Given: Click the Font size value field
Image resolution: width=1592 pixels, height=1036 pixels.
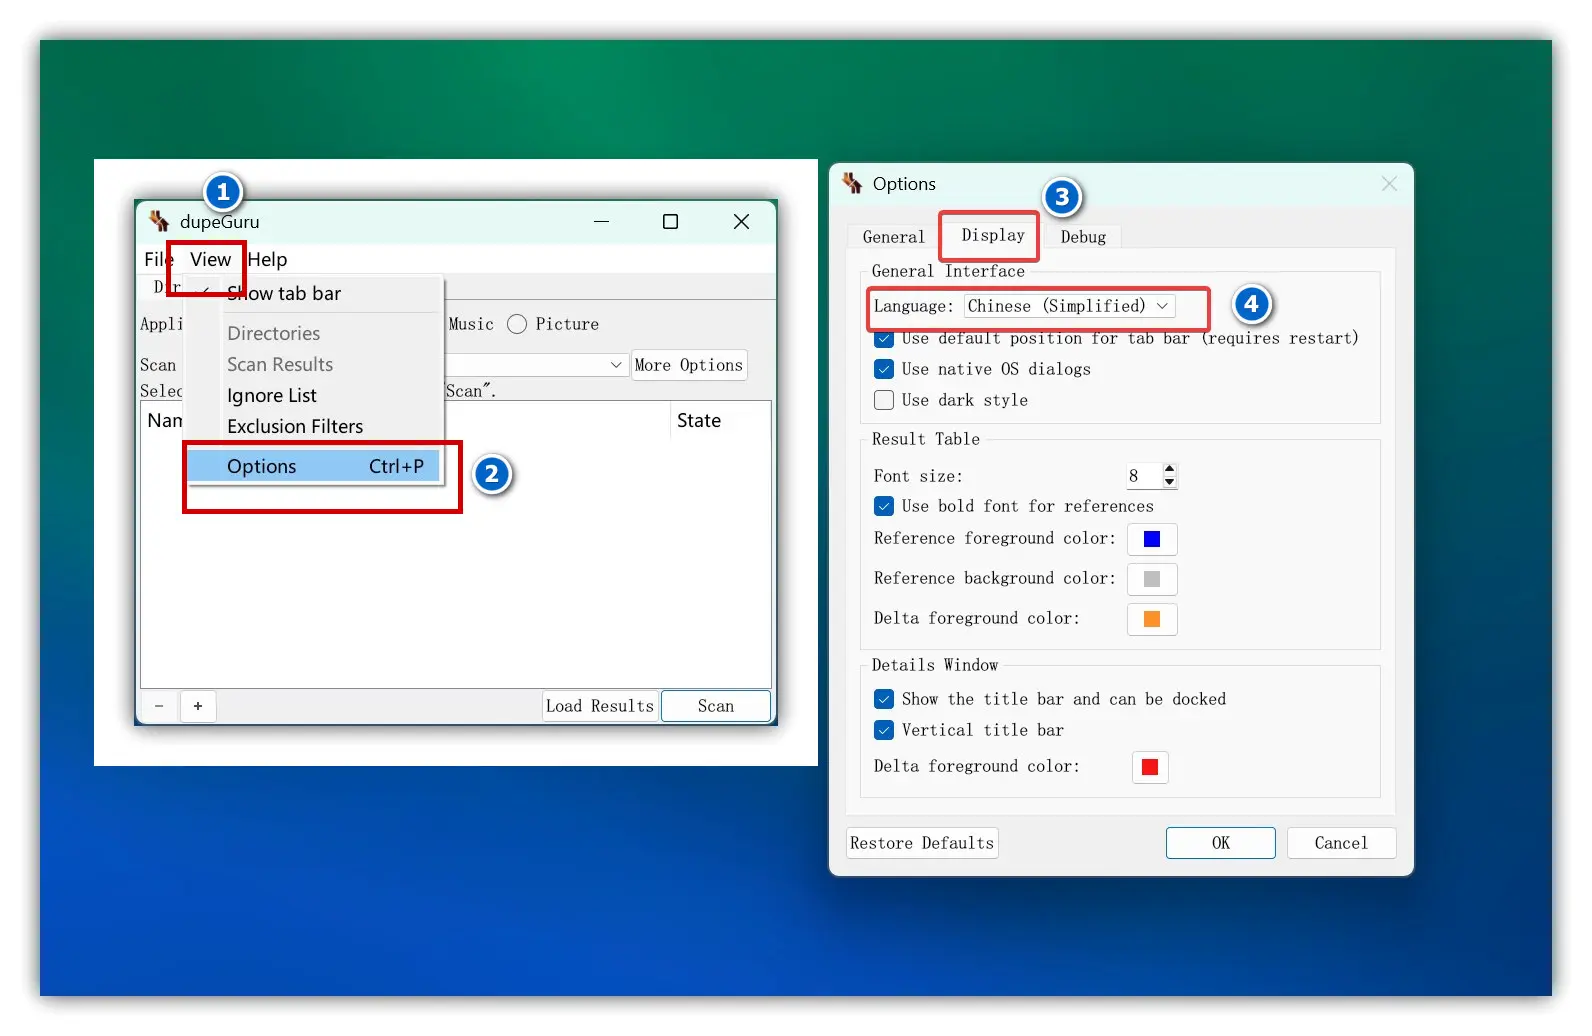Looking at the screenshot, I should (1143, 476).
